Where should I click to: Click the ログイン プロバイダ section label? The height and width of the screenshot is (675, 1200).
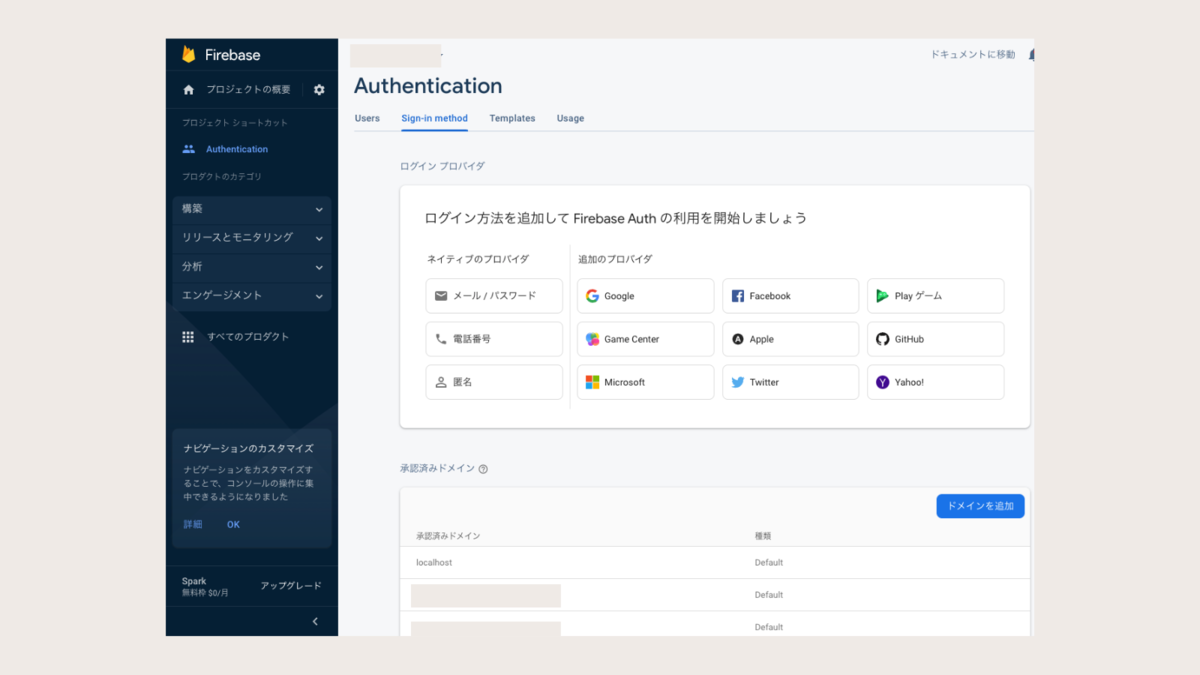(442, 166)
